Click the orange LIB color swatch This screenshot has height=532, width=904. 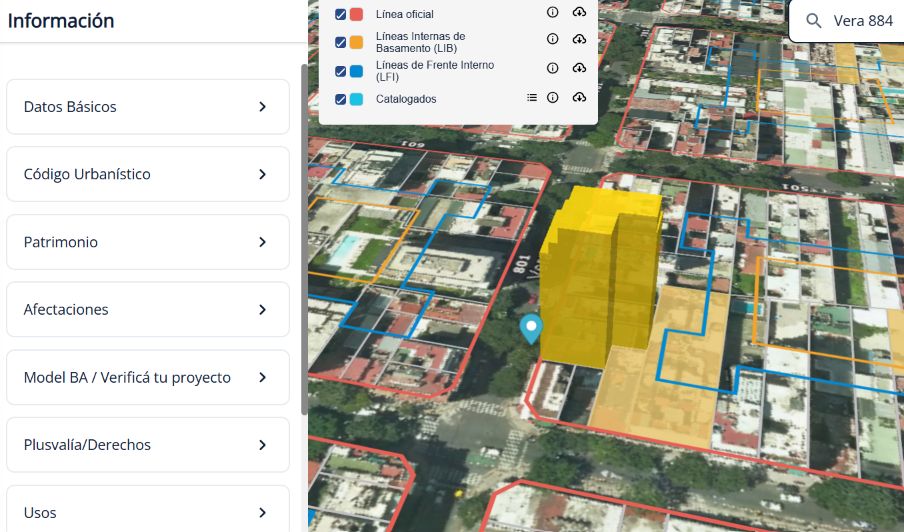click(x=356, y=42)
